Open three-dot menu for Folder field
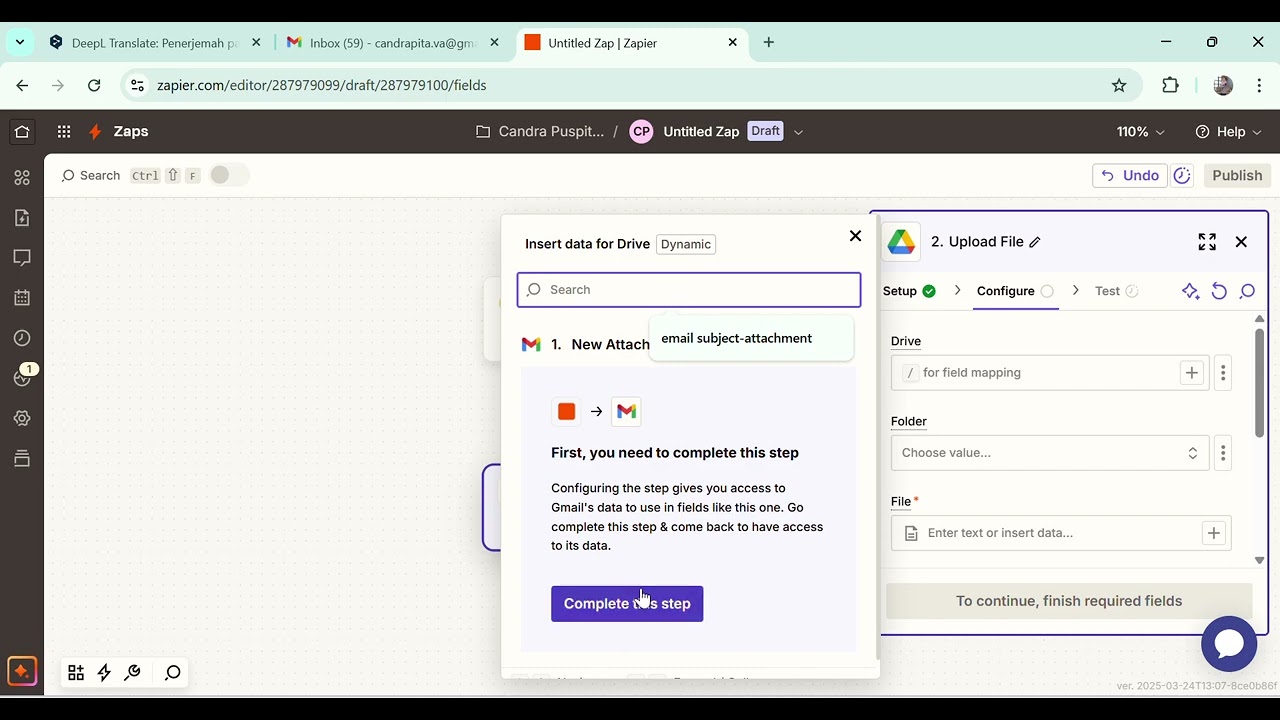This screenshot has height=720, width=1280. [x=1223, y=453]
